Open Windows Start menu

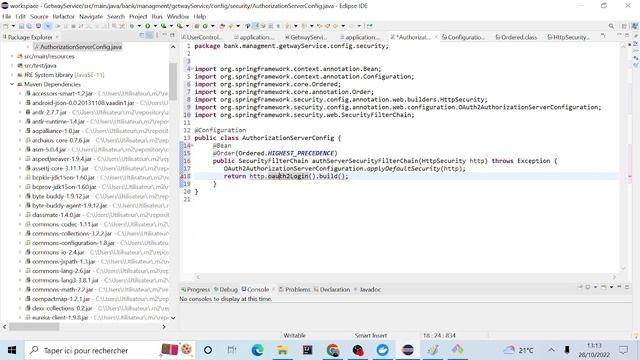(12, 350)
